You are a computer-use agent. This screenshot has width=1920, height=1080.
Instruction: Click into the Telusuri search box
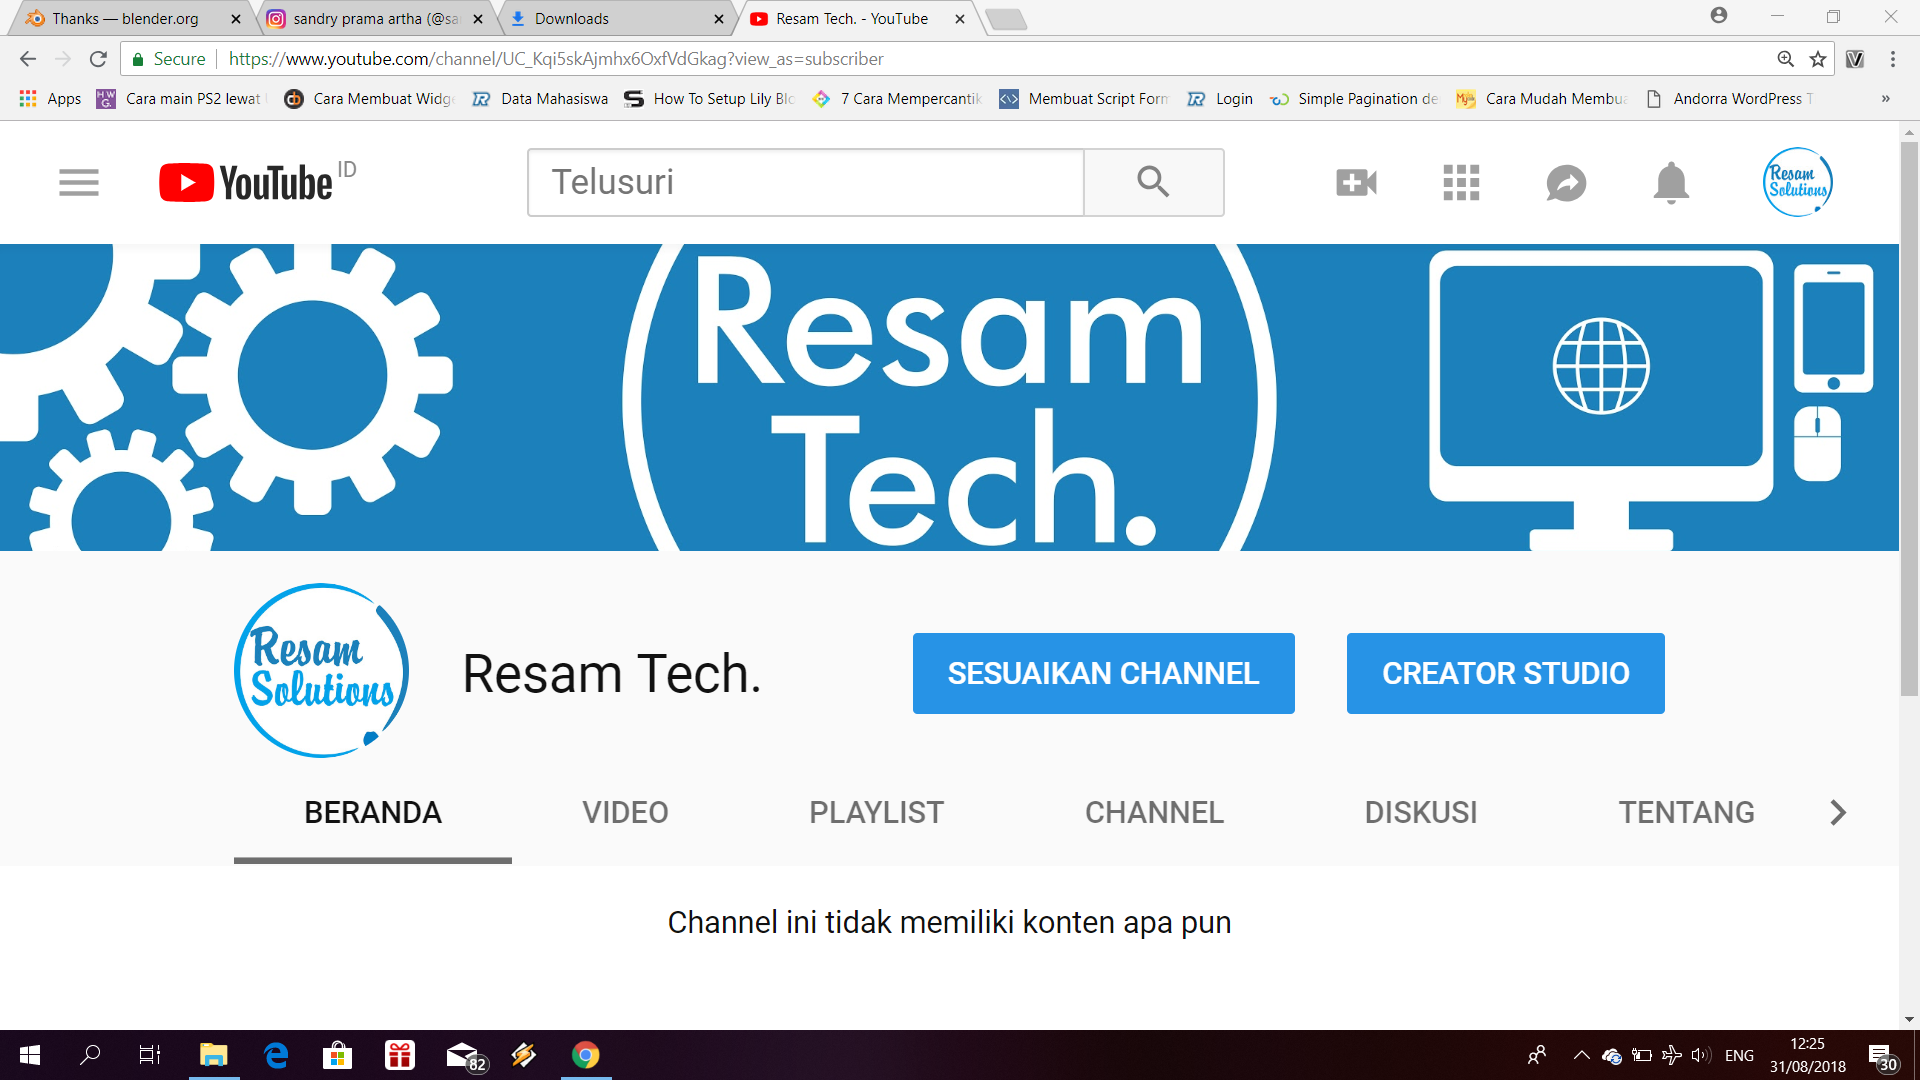(x=806, y=182)
